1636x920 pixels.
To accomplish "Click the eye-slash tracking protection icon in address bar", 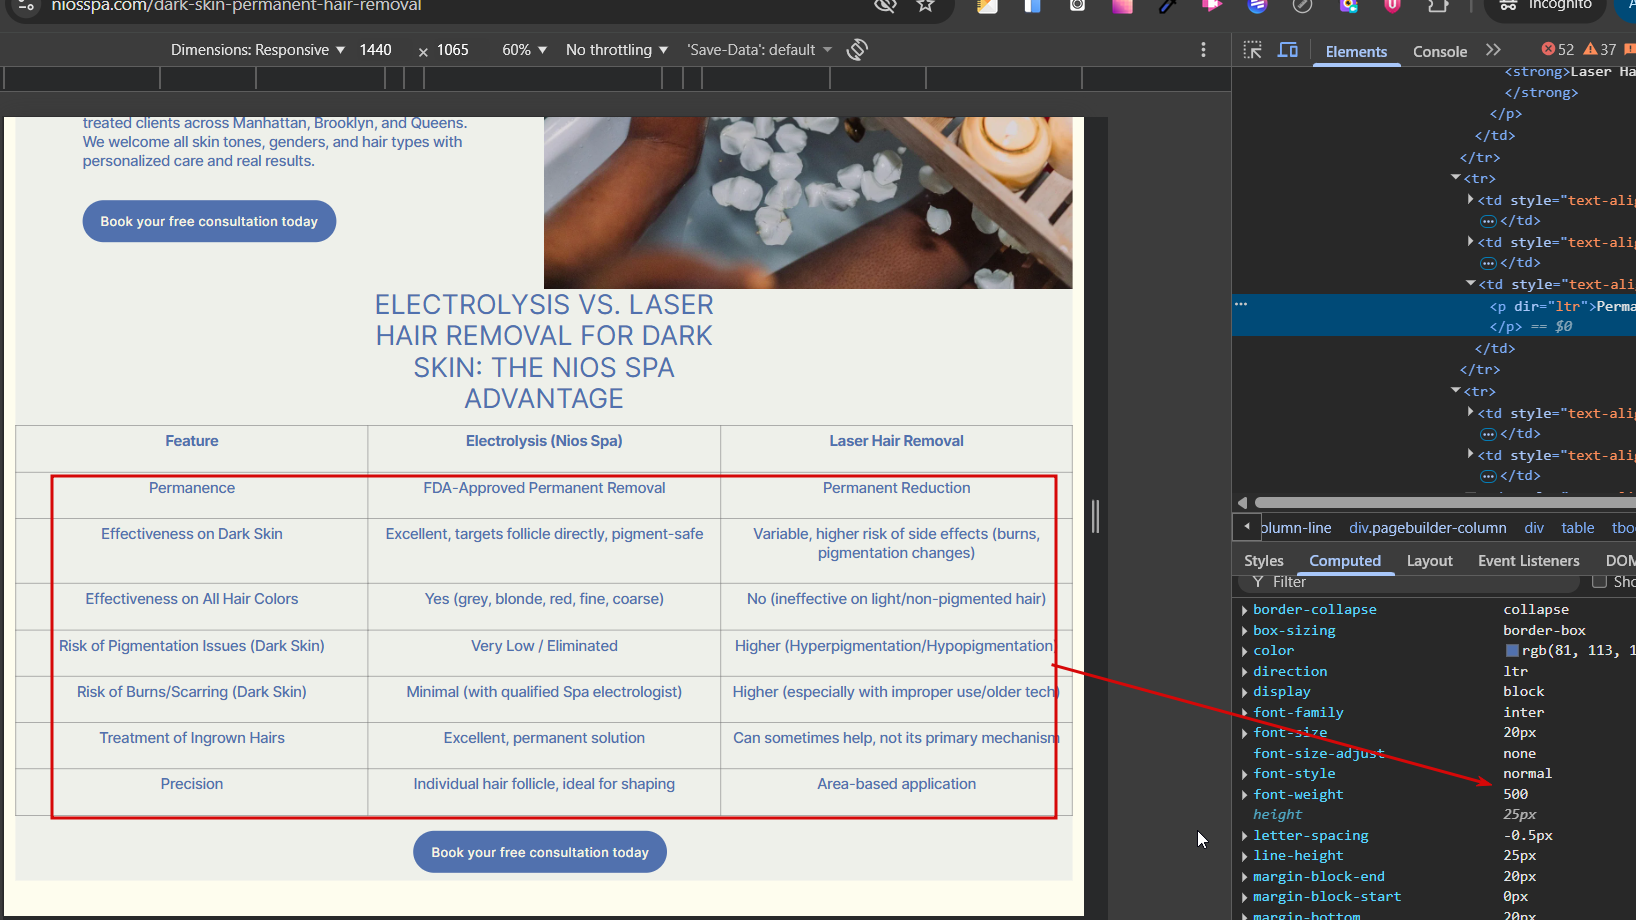I will [x=885, y=6].
